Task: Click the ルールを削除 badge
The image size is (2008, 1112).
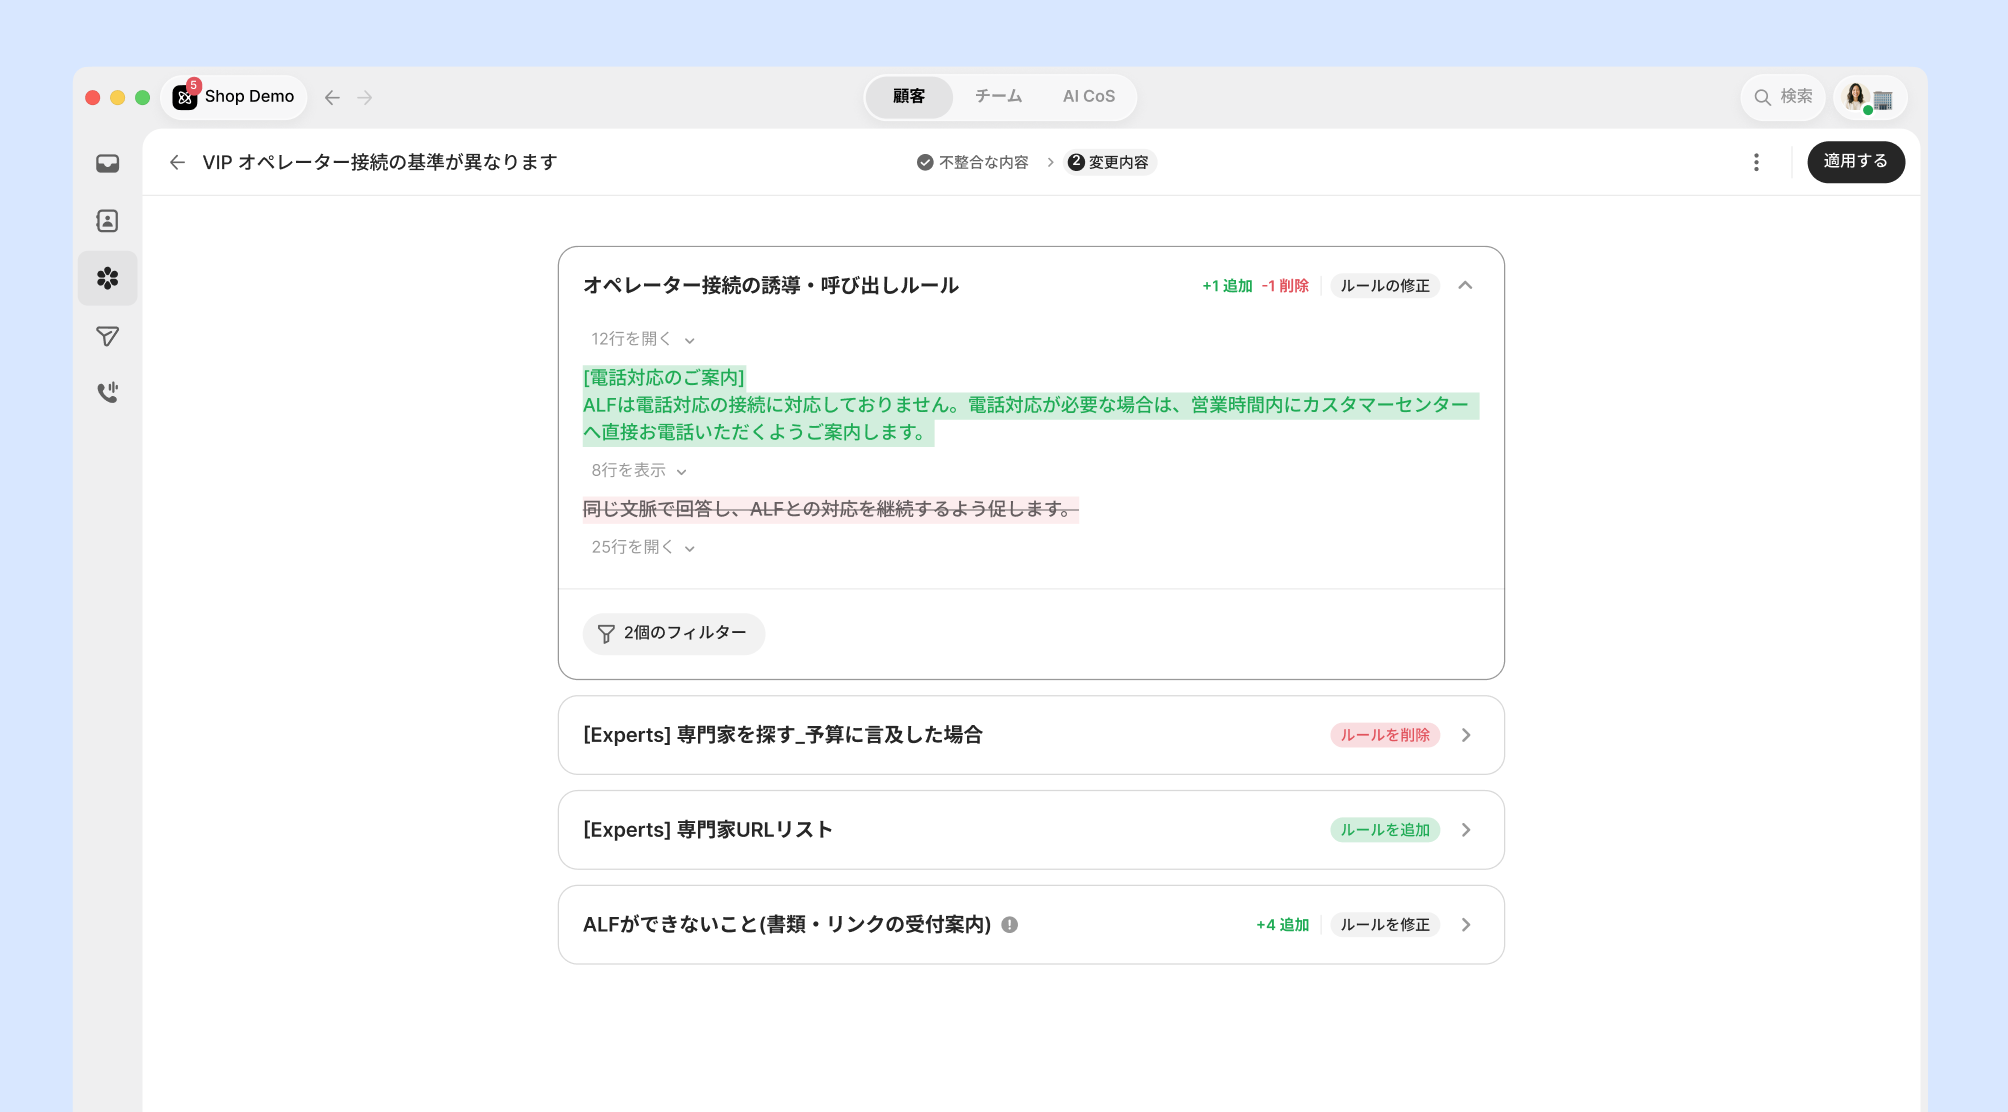Action: [x=1384, y=735]
